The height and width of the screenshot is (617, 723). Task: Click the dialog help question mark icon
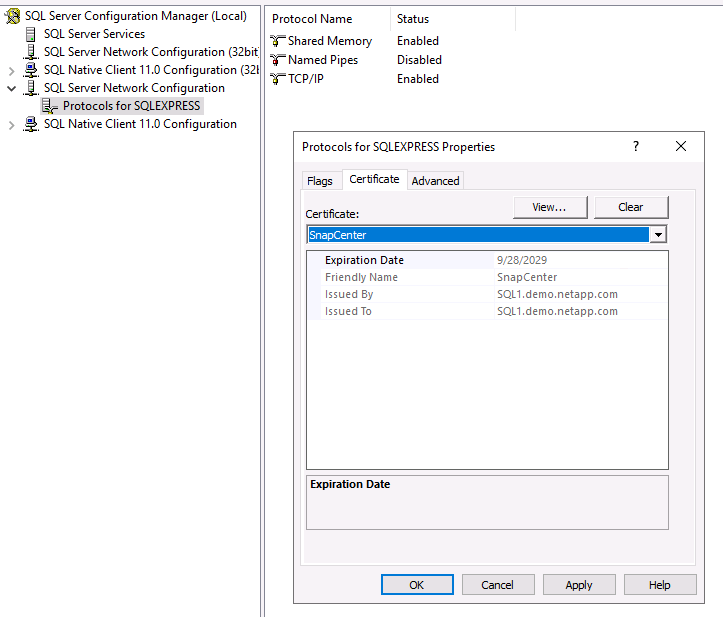point(635,146)
